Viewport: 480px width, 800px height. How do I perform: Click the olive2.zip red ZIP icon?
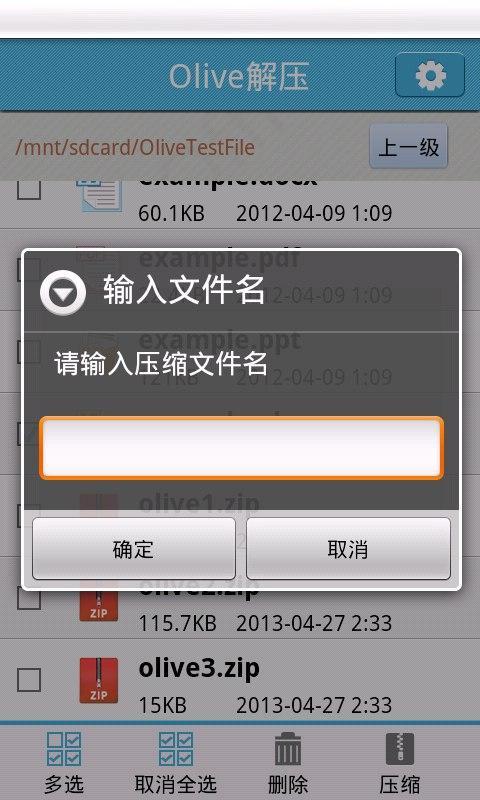tap(98, 606)
